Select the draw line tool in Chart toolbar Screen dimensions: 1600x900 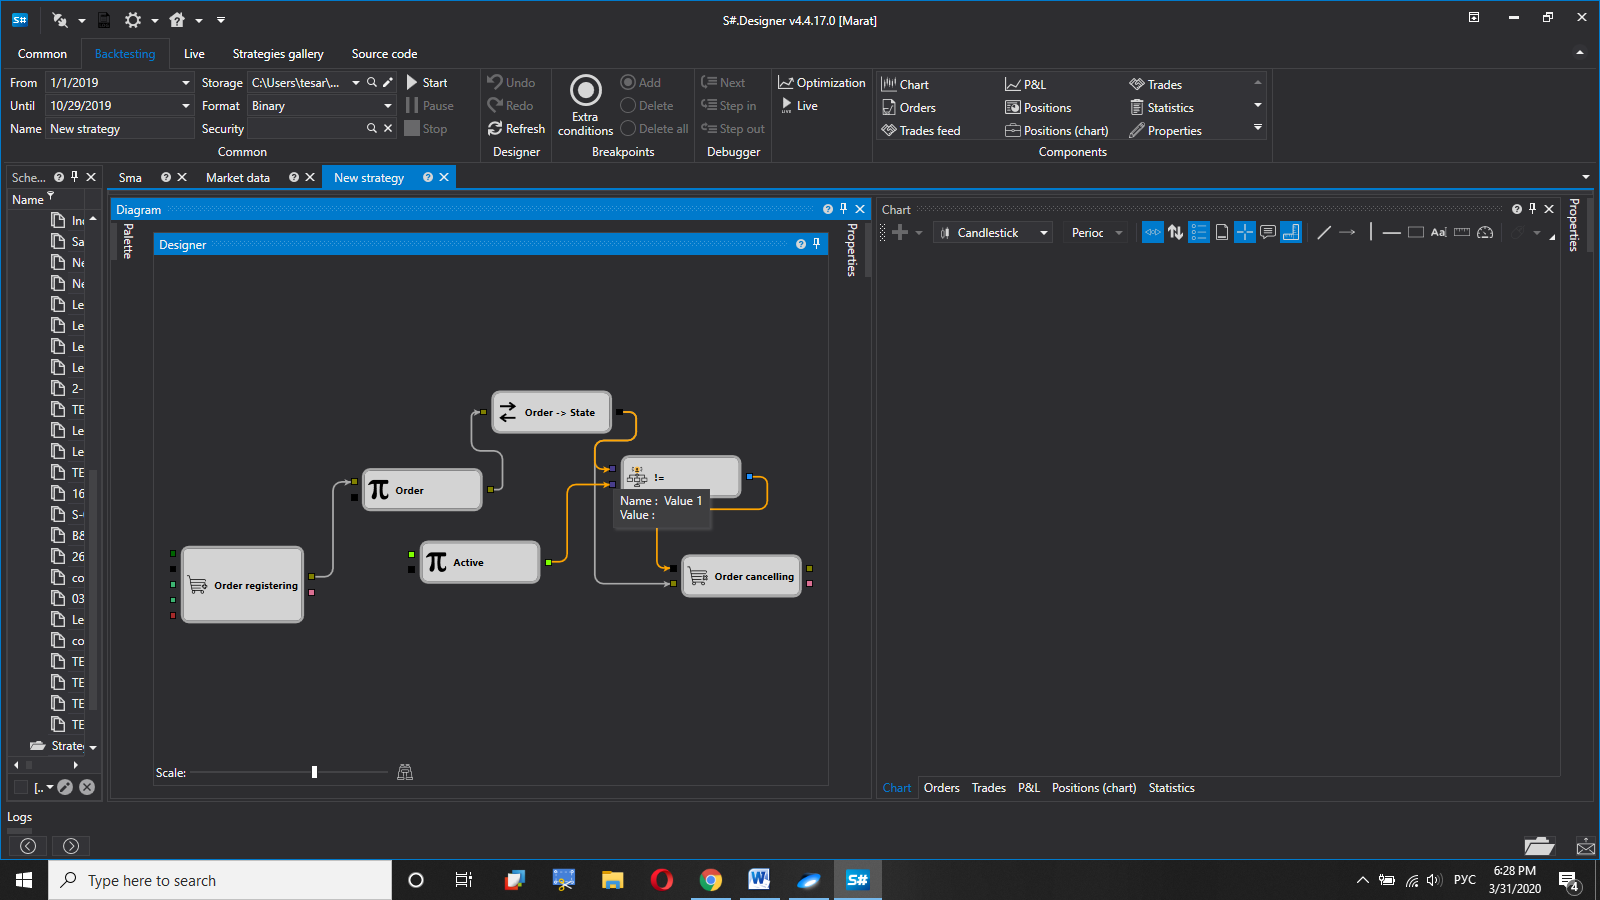point(1324,233)
